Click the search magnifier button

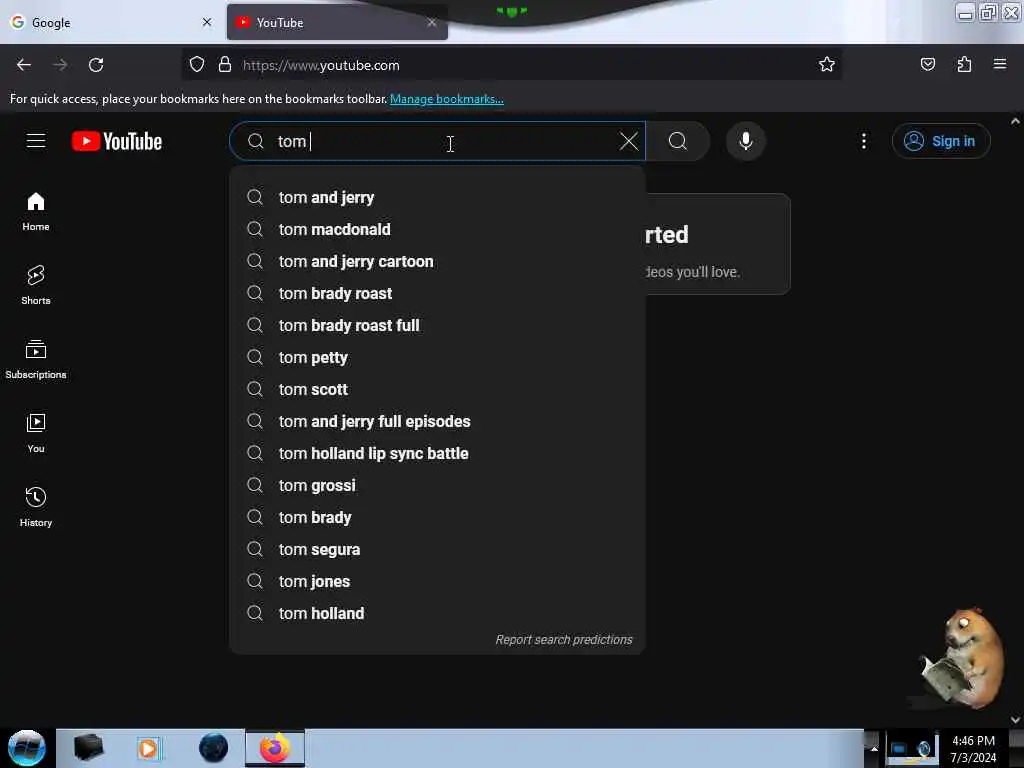coord(678,141)
